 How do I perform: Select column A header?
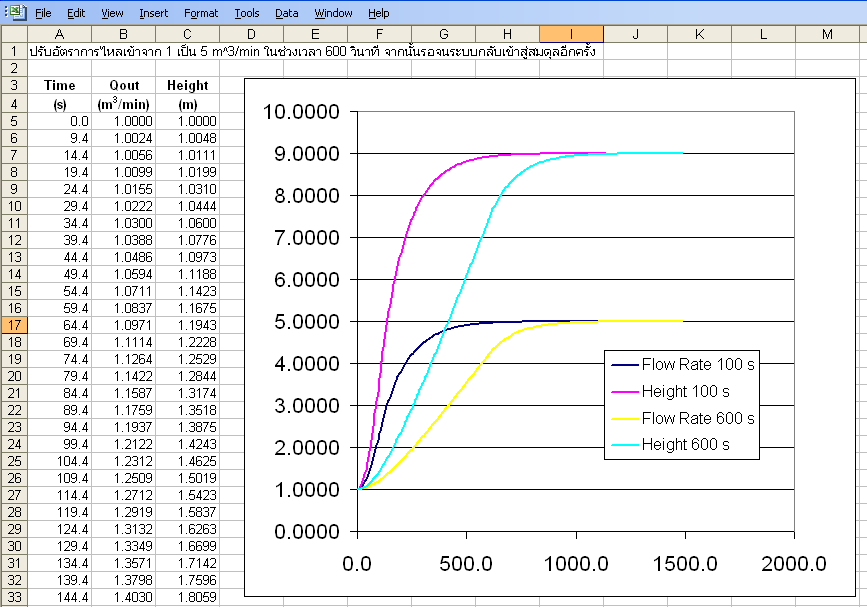click(x=59, y=34)
